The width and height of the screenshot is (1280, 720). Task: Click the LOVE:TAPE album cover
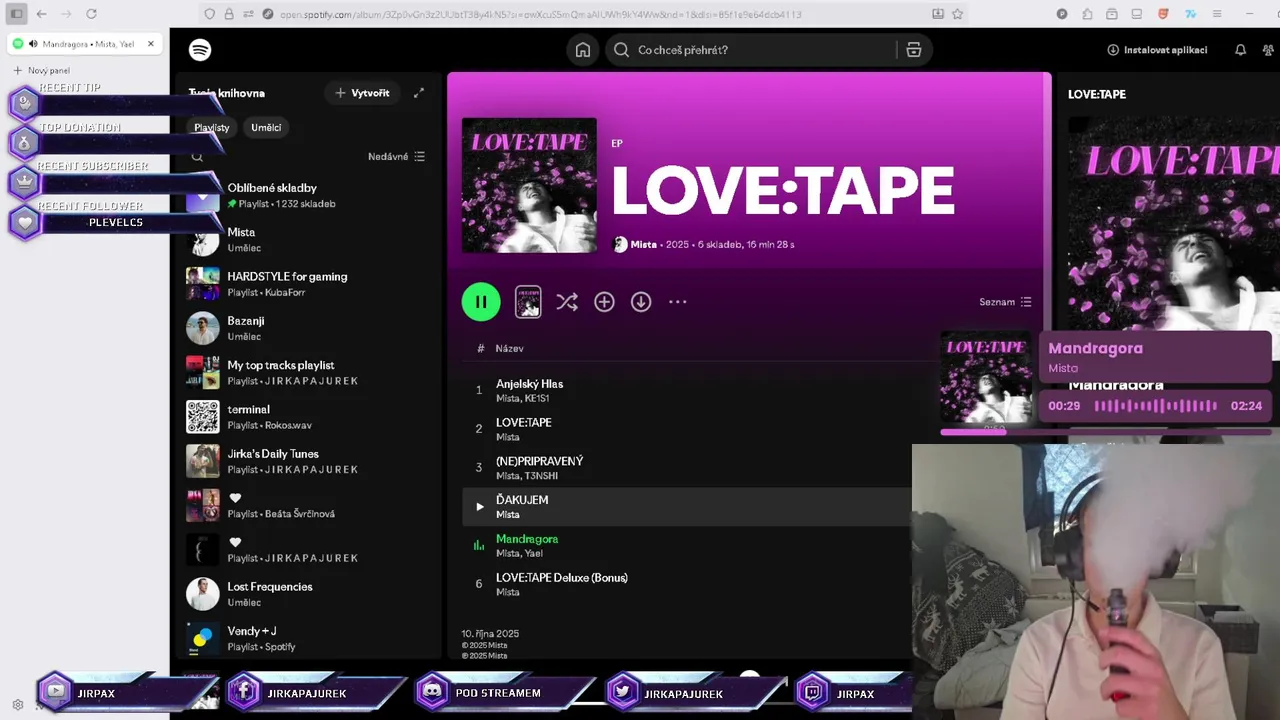pyautogui.click(x=529, y=185)
